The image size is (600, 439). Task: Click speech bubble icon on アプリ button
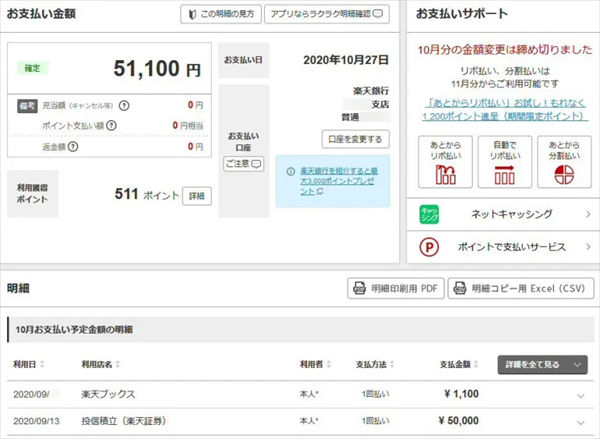click(378, 14)
